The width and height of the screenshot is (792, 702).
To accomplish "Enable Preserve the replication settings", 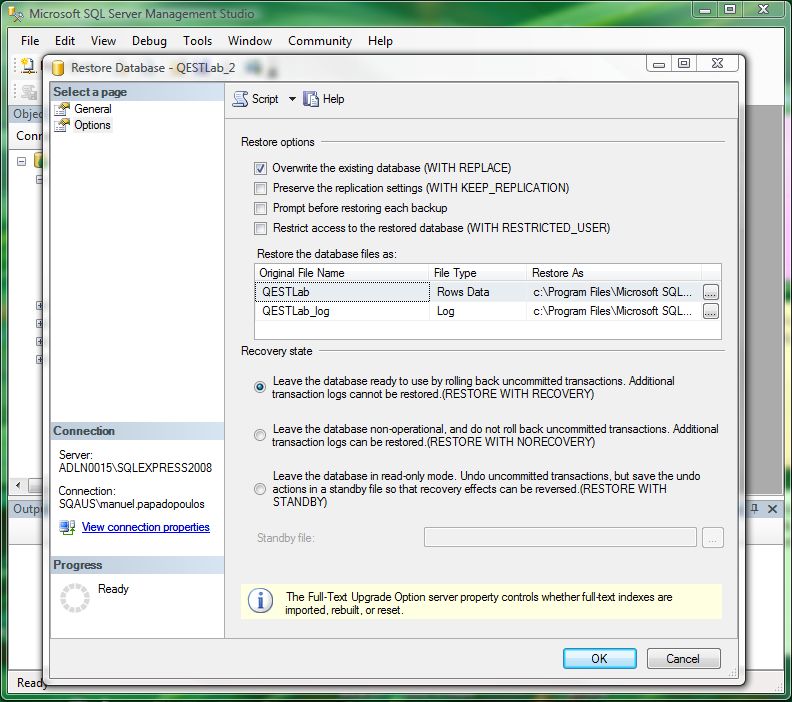I will click(x=261, y=188).
